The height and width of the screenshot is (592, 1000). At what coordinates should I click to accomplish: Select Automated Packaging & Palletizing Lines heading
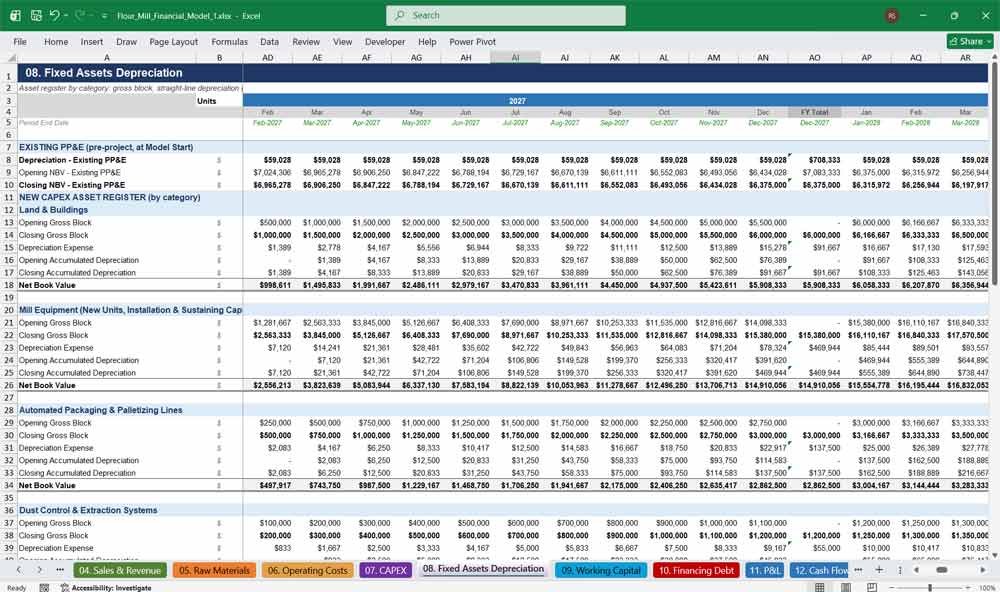pos(107,410)
